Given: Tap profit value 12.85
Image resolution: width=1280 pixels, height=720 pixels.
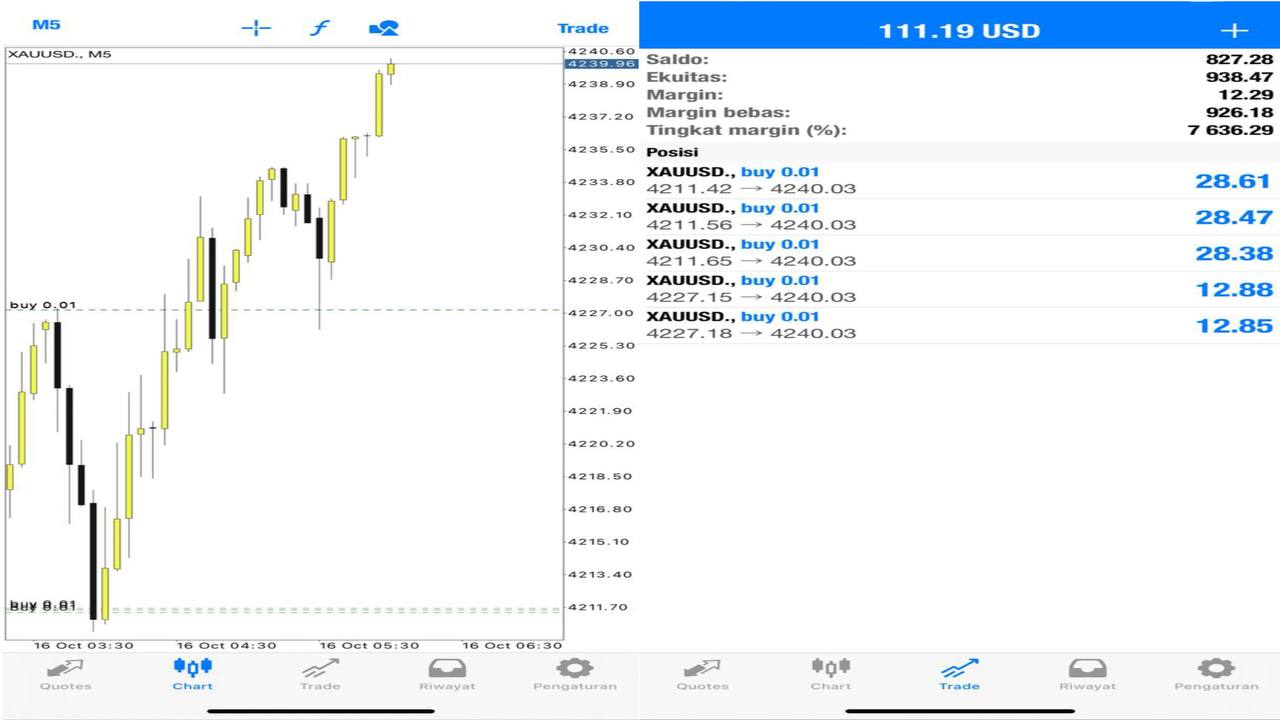Looking at the screenshot, I should (x=1234, y=325).
